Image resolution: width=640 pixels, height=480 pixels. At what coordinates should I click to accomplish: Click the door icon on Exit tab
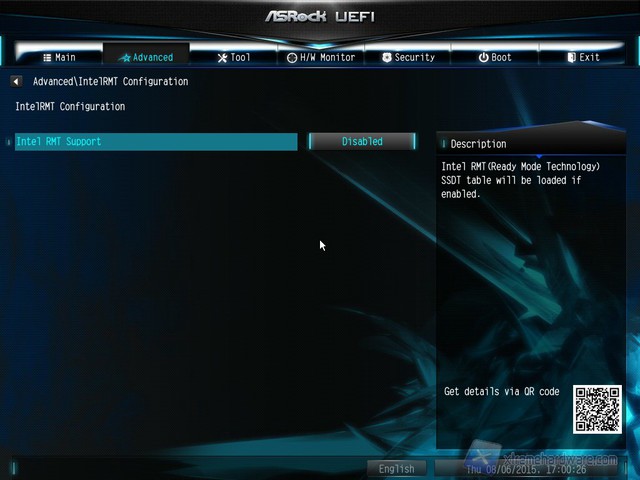[572, 58]
